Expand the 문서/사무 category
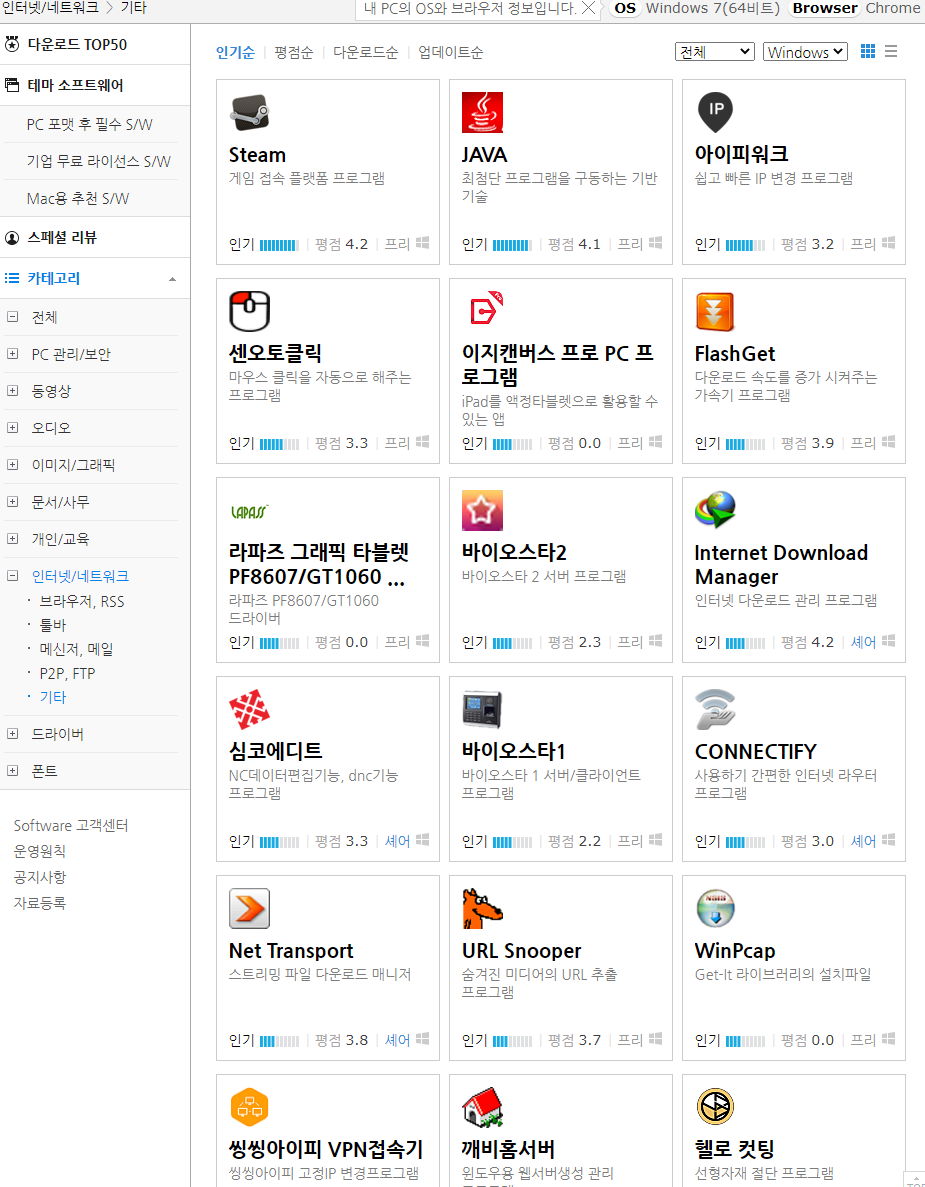Screen dimensions: 925x1187 coord(12,501)
